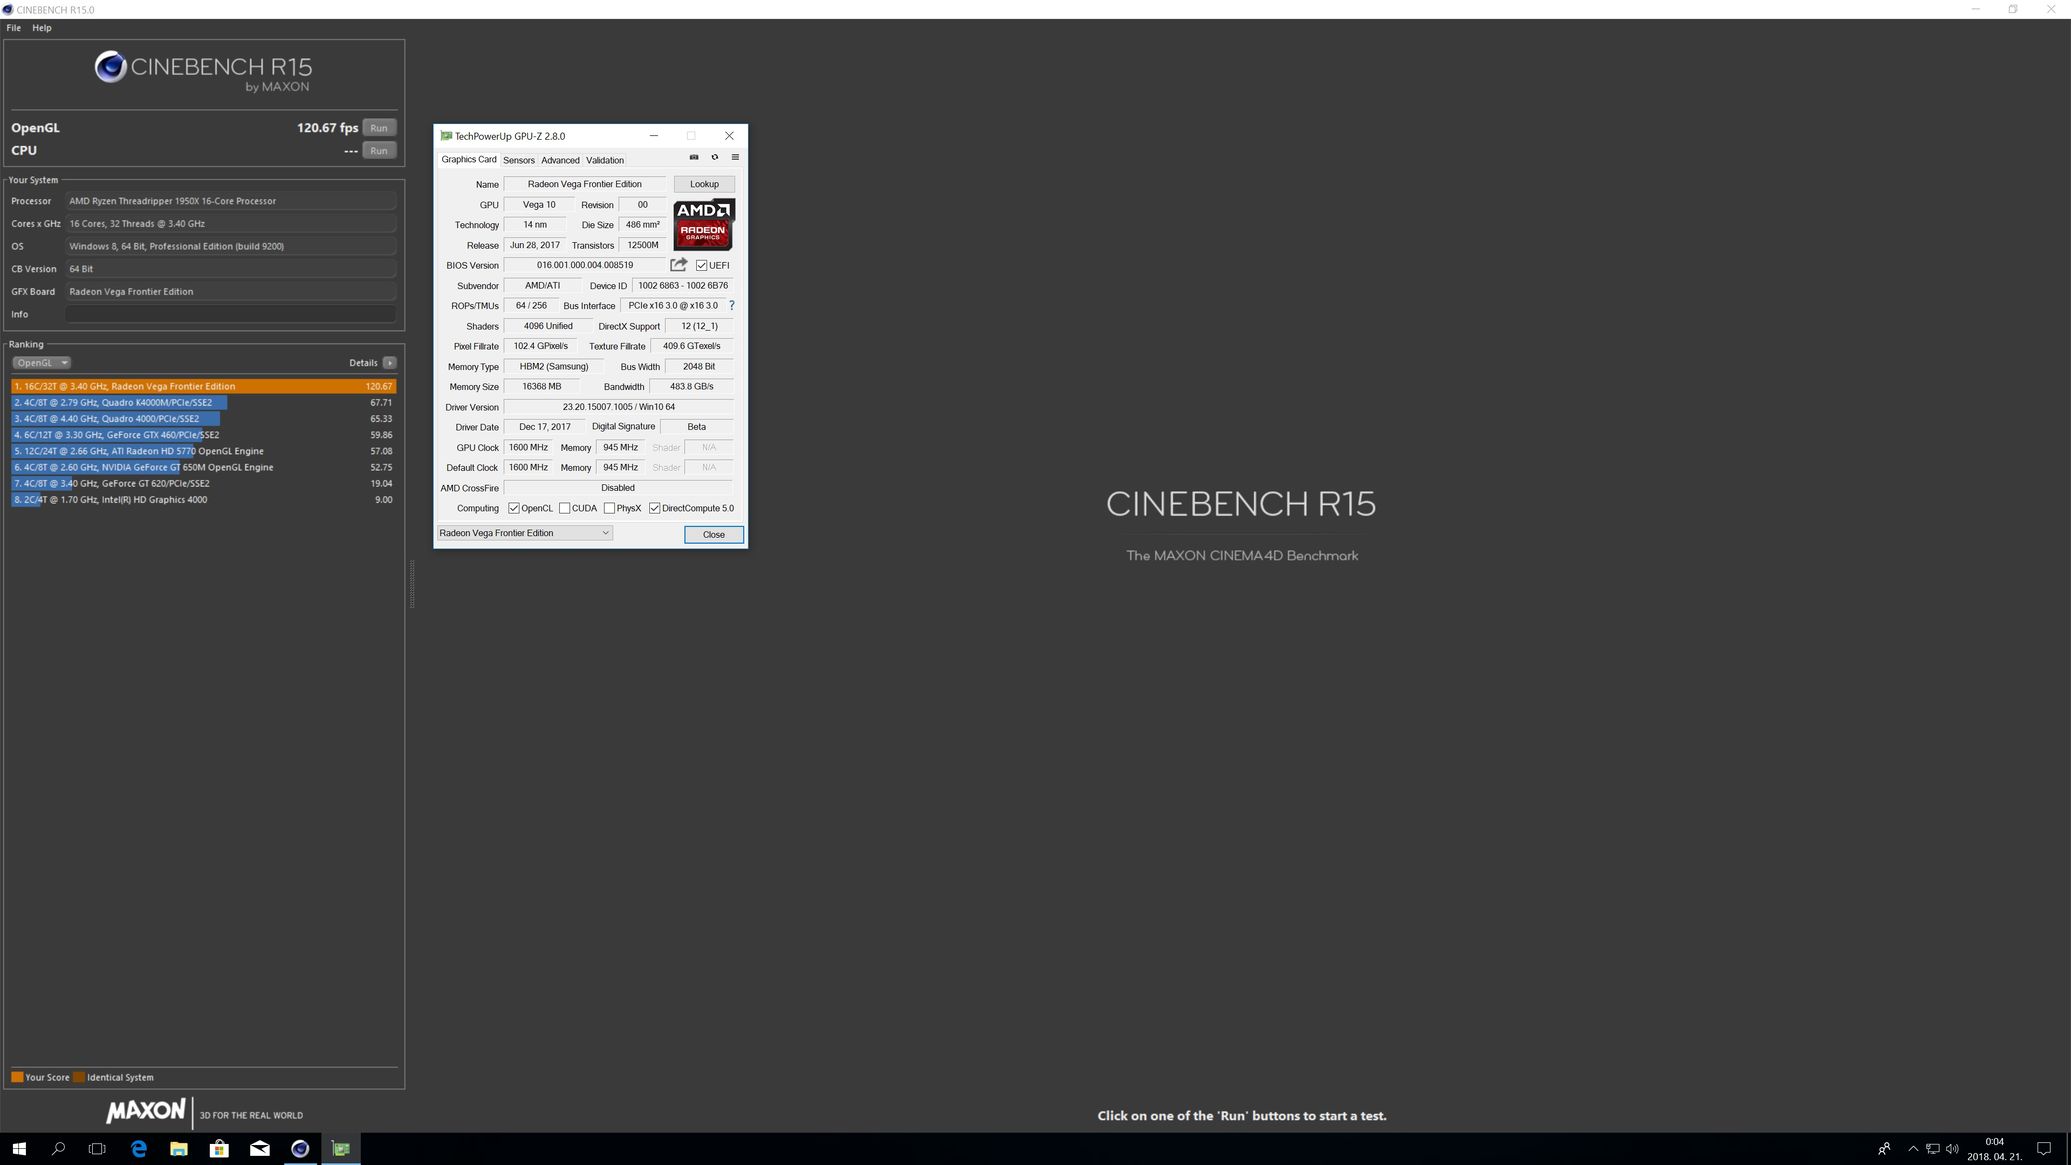Click the Memory Size 16368 MB field

542,386
